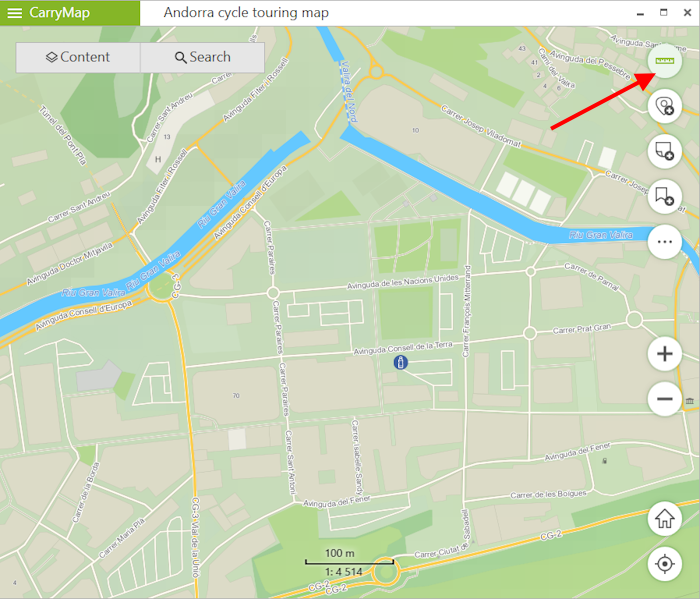Select the add point feature tool
This screenshot has width=700, height=599.
coord(664,106)
